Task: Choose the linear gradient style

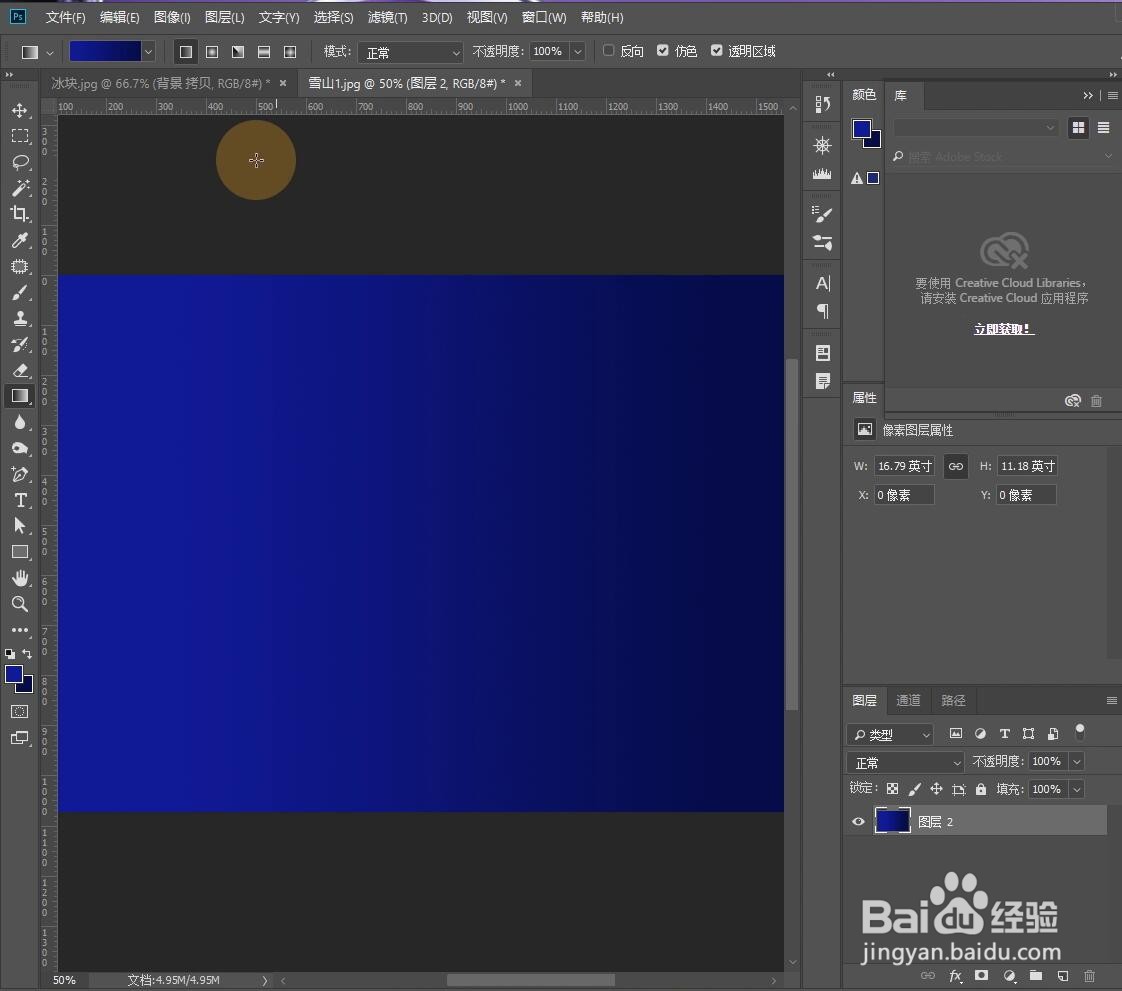Action: point(186,52)
